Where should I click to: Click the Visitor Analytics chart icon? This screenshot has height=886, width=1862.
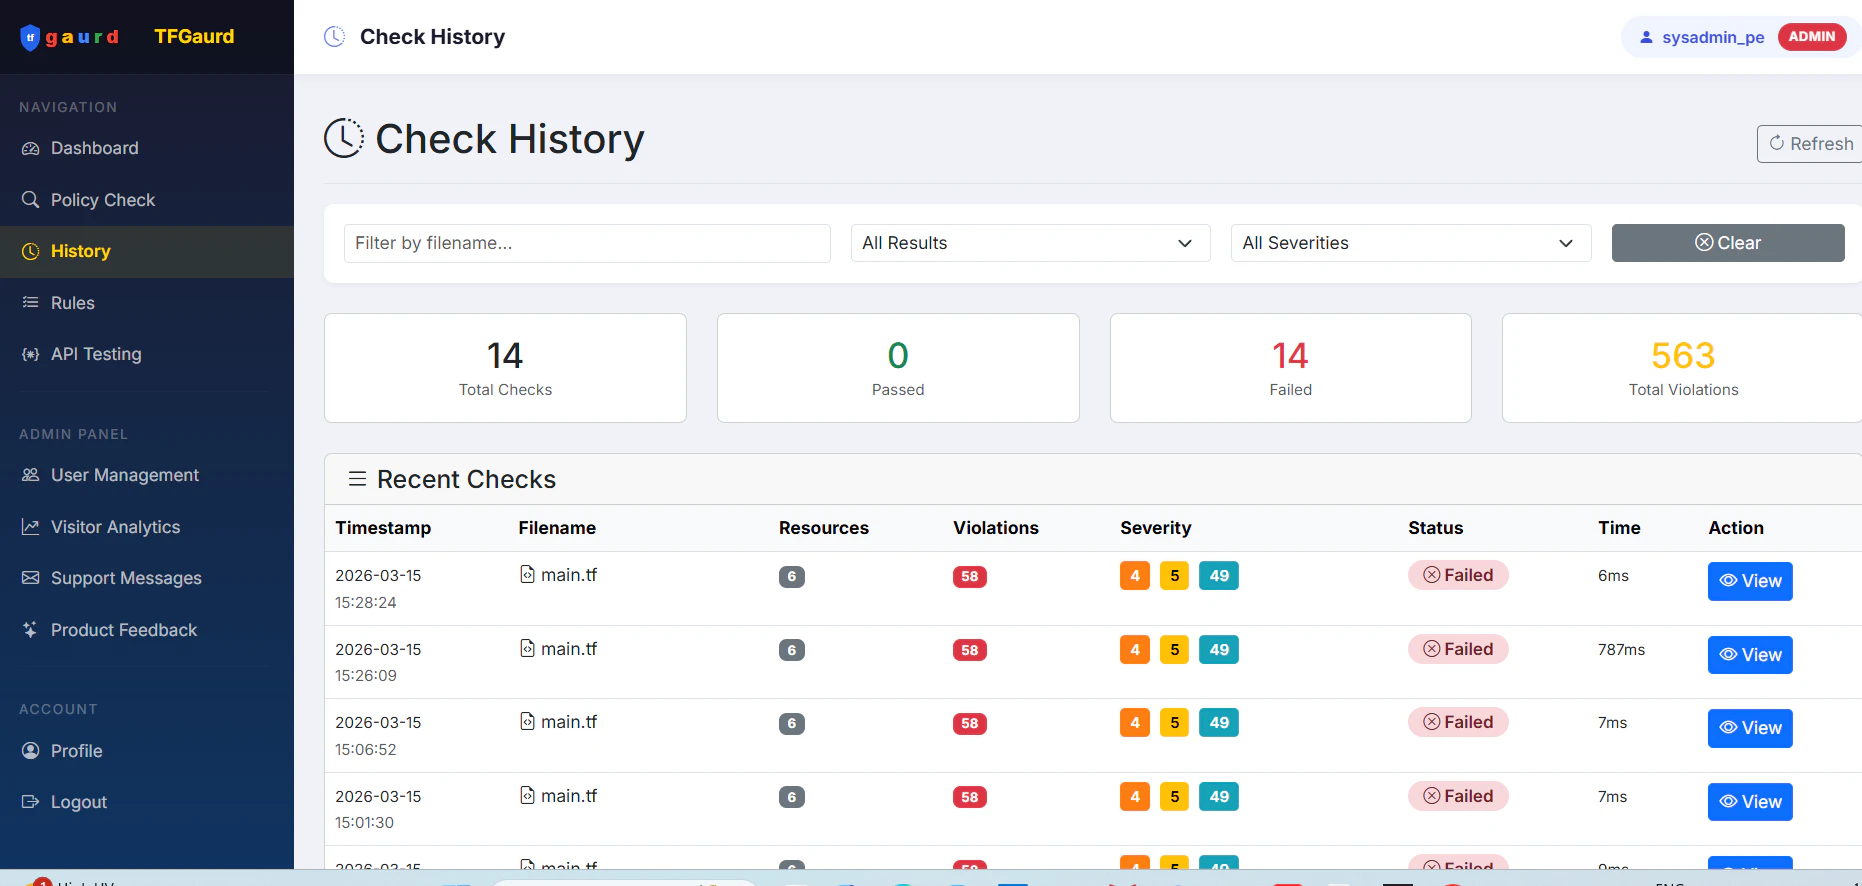tap(31, 527)
